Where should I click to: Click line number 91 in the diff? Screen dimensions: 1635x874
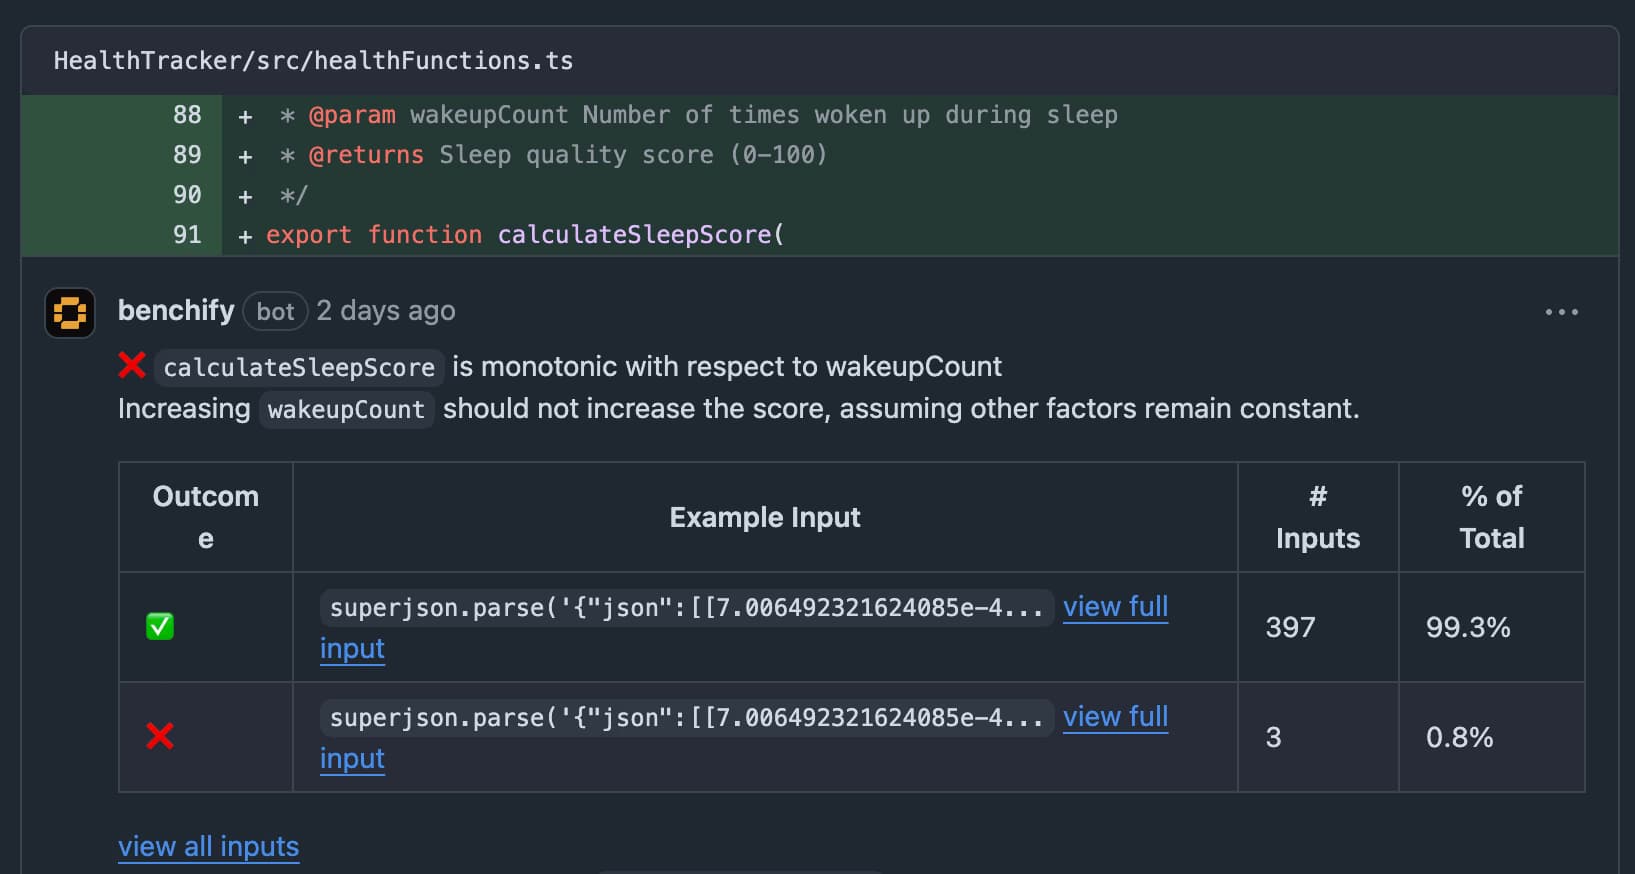point(186,234)
